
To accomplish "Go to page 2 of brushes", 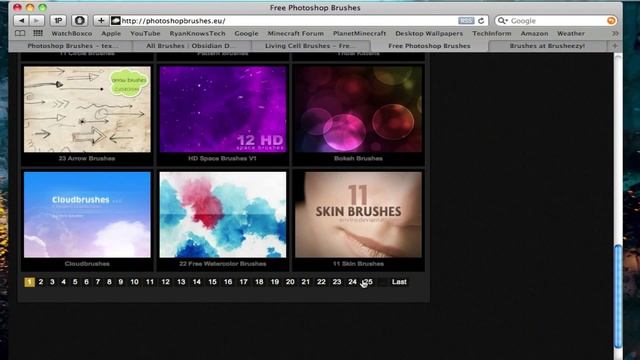I will click(41, 282).
